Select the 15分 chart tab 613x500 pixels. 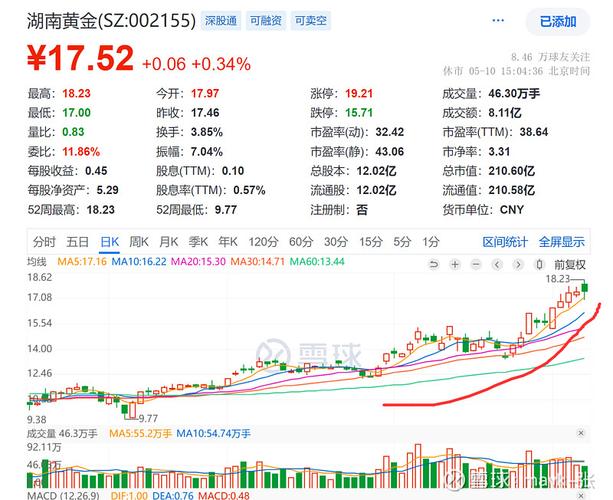[x=371, y=242]
